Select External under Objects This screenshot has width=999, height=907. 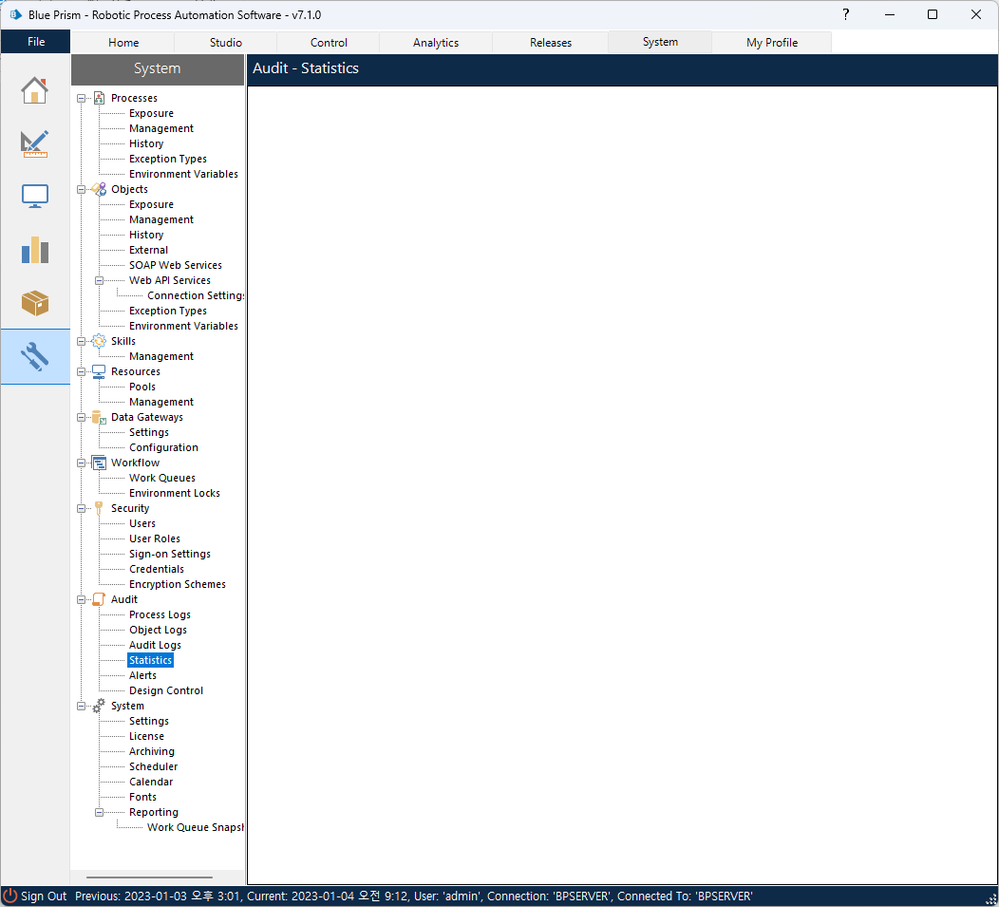tap(148, 250)
